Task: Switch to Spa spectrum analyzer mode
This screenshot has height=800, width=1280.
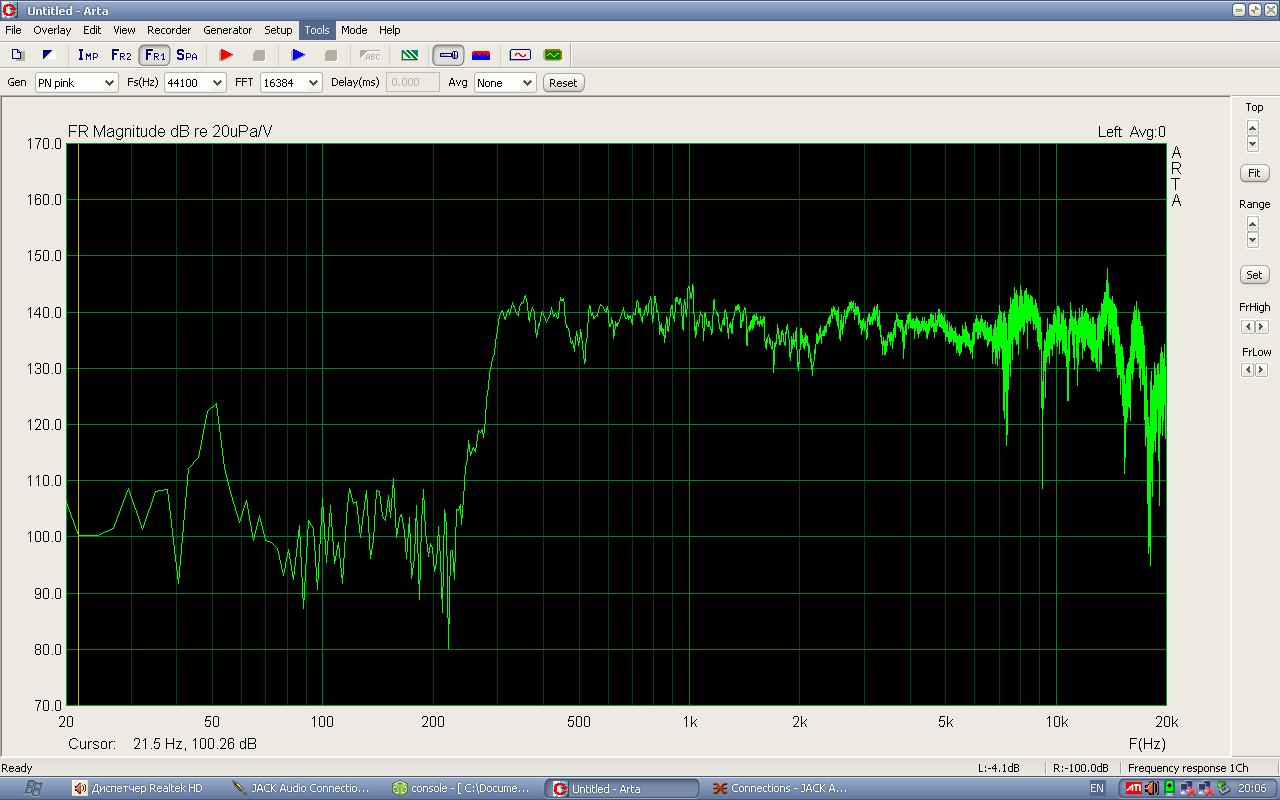Action: [187, 55]
